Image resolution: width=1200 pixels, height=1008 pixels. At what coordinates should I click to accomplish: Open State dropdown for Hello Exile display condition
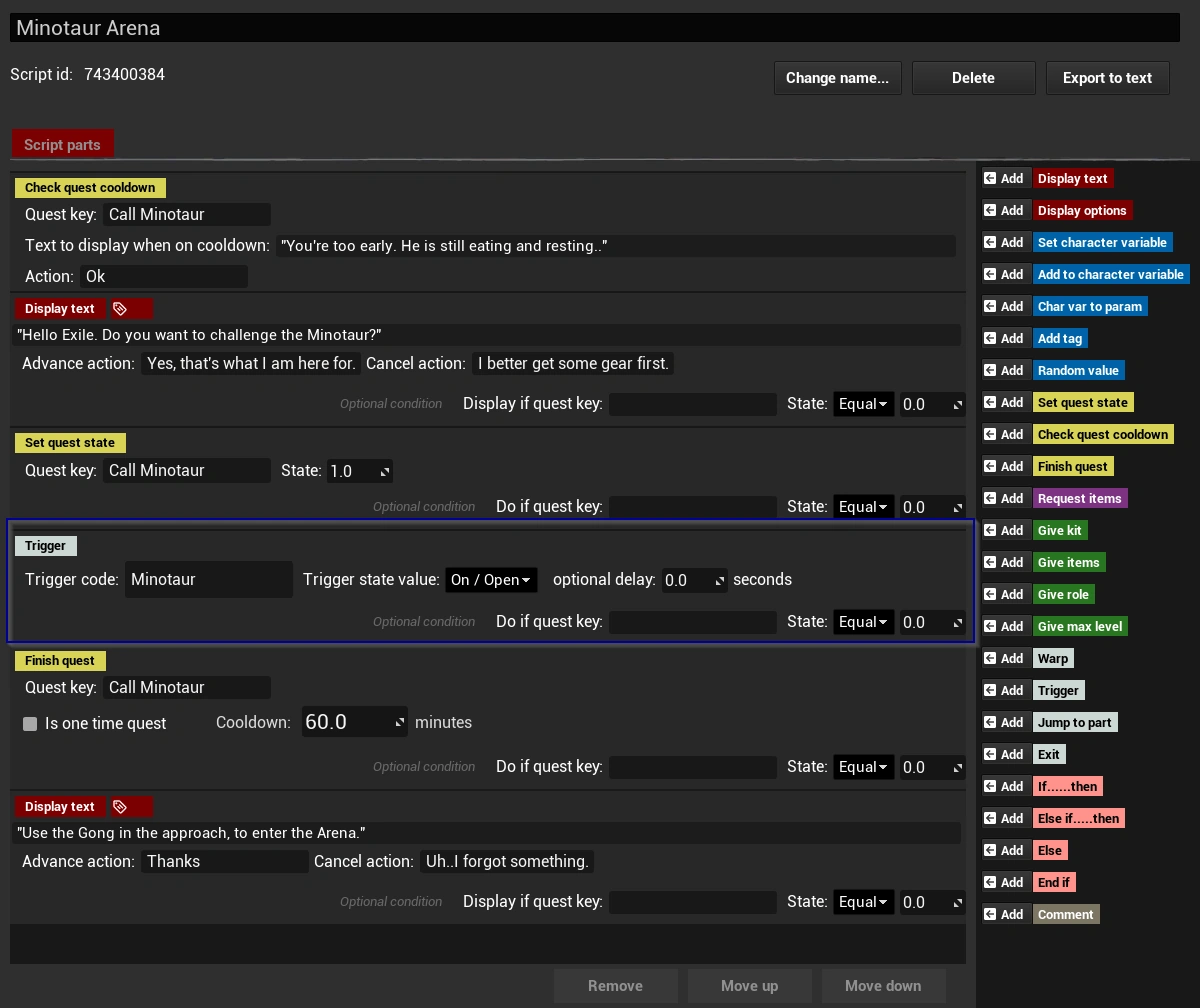click(863, 404)
